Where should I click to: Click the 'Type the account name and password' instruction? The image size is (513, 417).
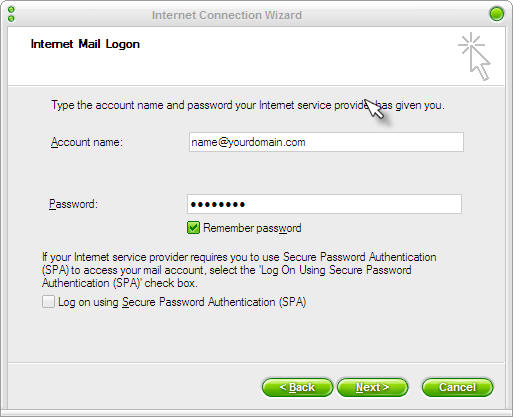tap(248, 105)
